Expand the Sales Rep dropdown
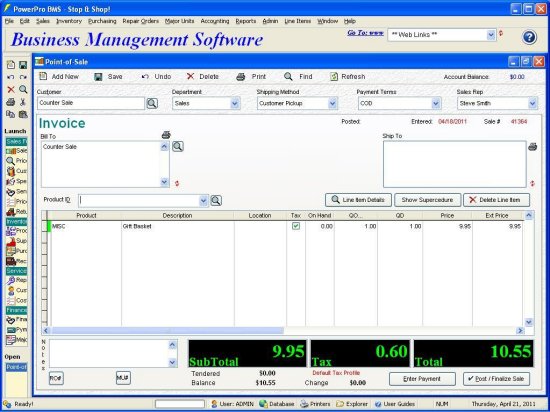 [532, 103]
